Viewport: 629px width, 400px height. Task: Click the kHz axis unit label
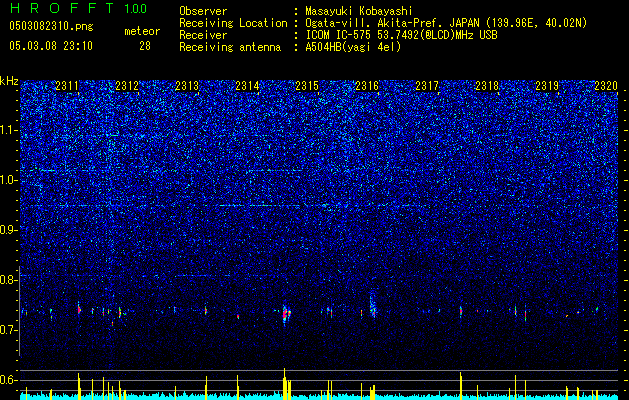coord(9,81)
